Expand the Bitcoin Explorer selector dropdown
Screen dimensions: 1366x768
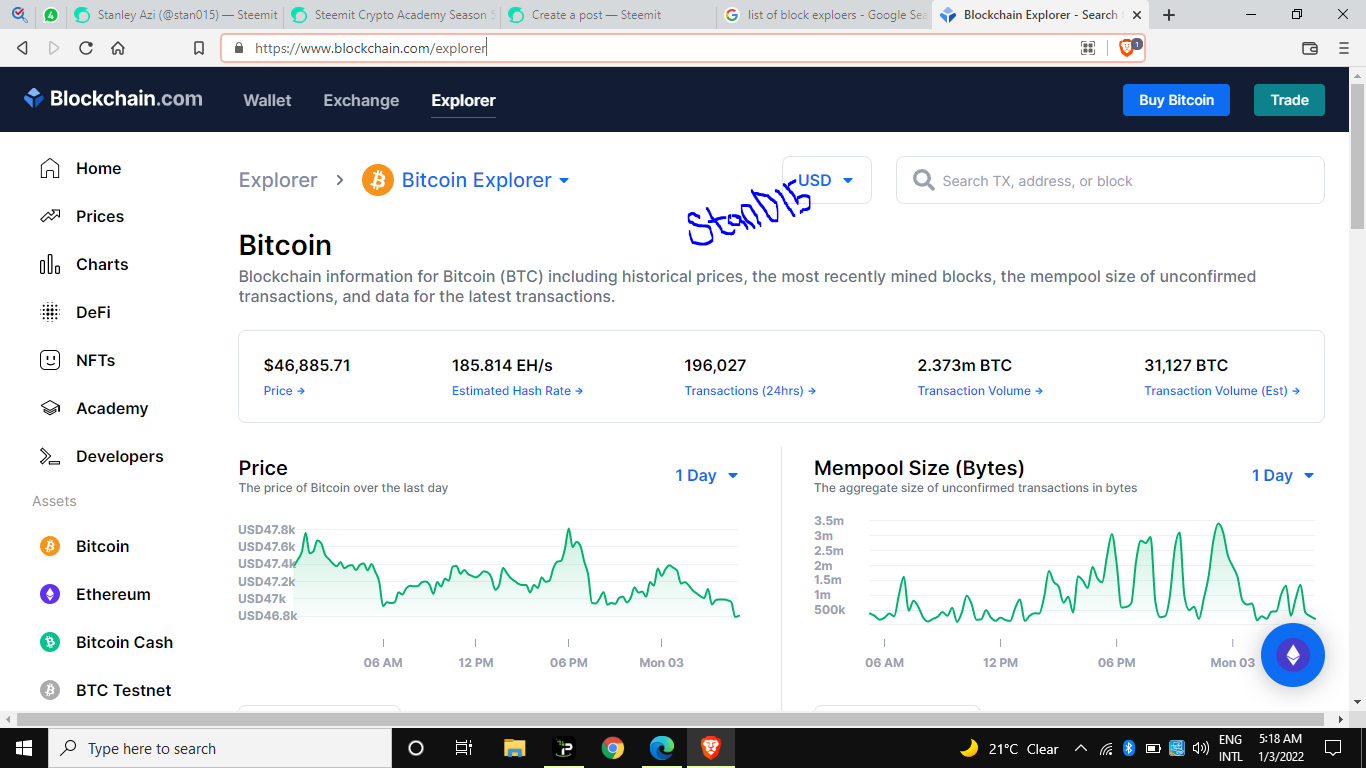(564, 181)
